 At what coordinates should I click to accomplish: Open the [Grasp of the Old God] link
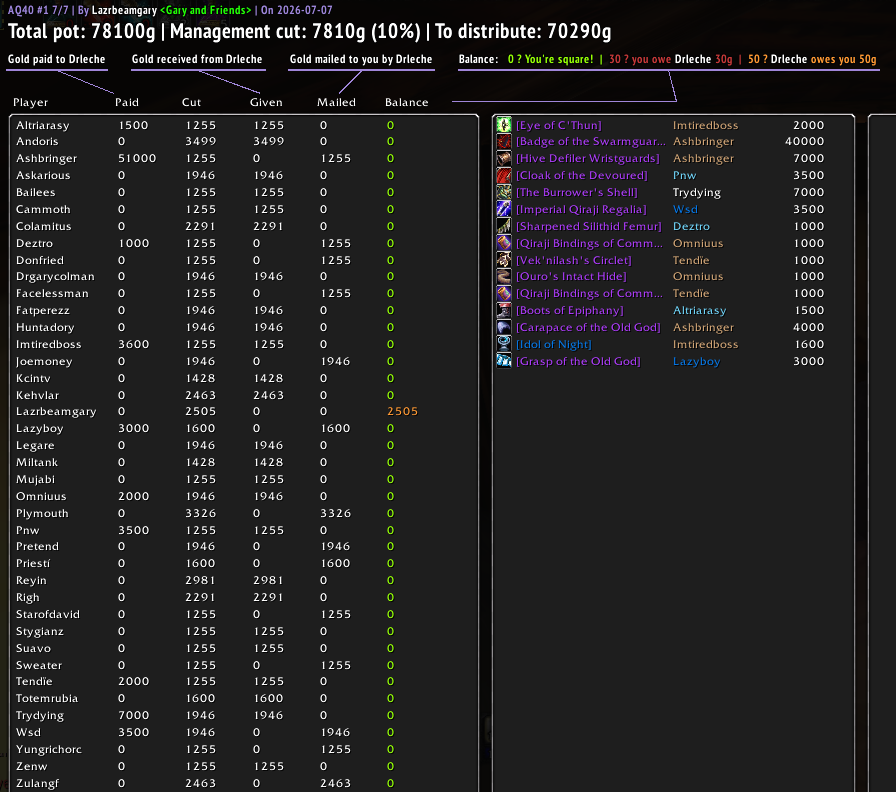(578, 361)
